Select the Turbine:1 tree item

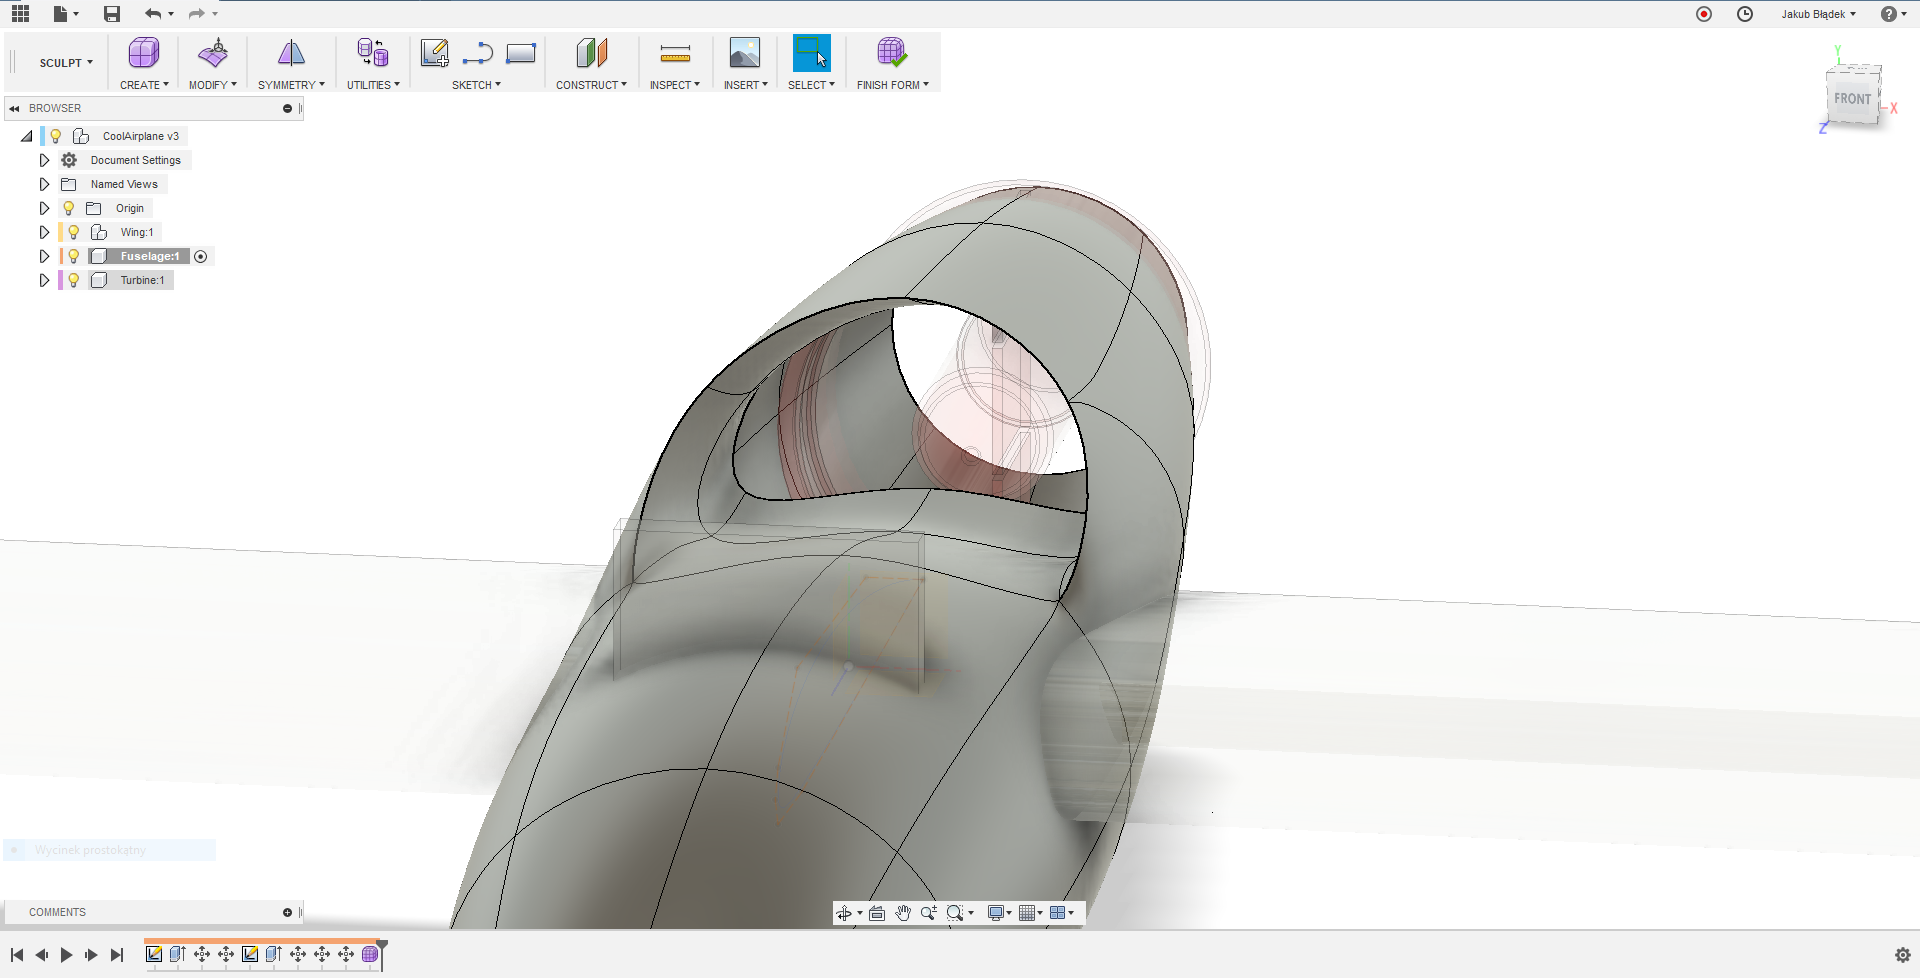tap(142, 280)
